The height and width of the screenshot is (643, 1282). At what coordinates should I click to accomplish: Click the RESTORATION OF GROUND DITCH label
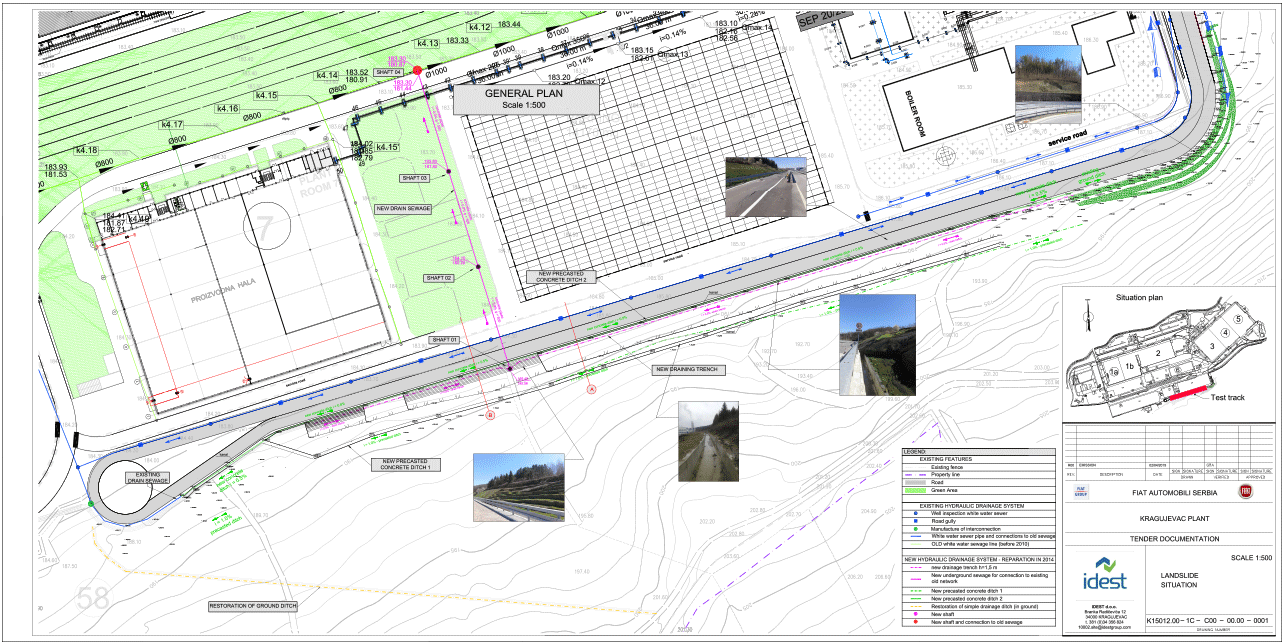click(x=252, y=606)
